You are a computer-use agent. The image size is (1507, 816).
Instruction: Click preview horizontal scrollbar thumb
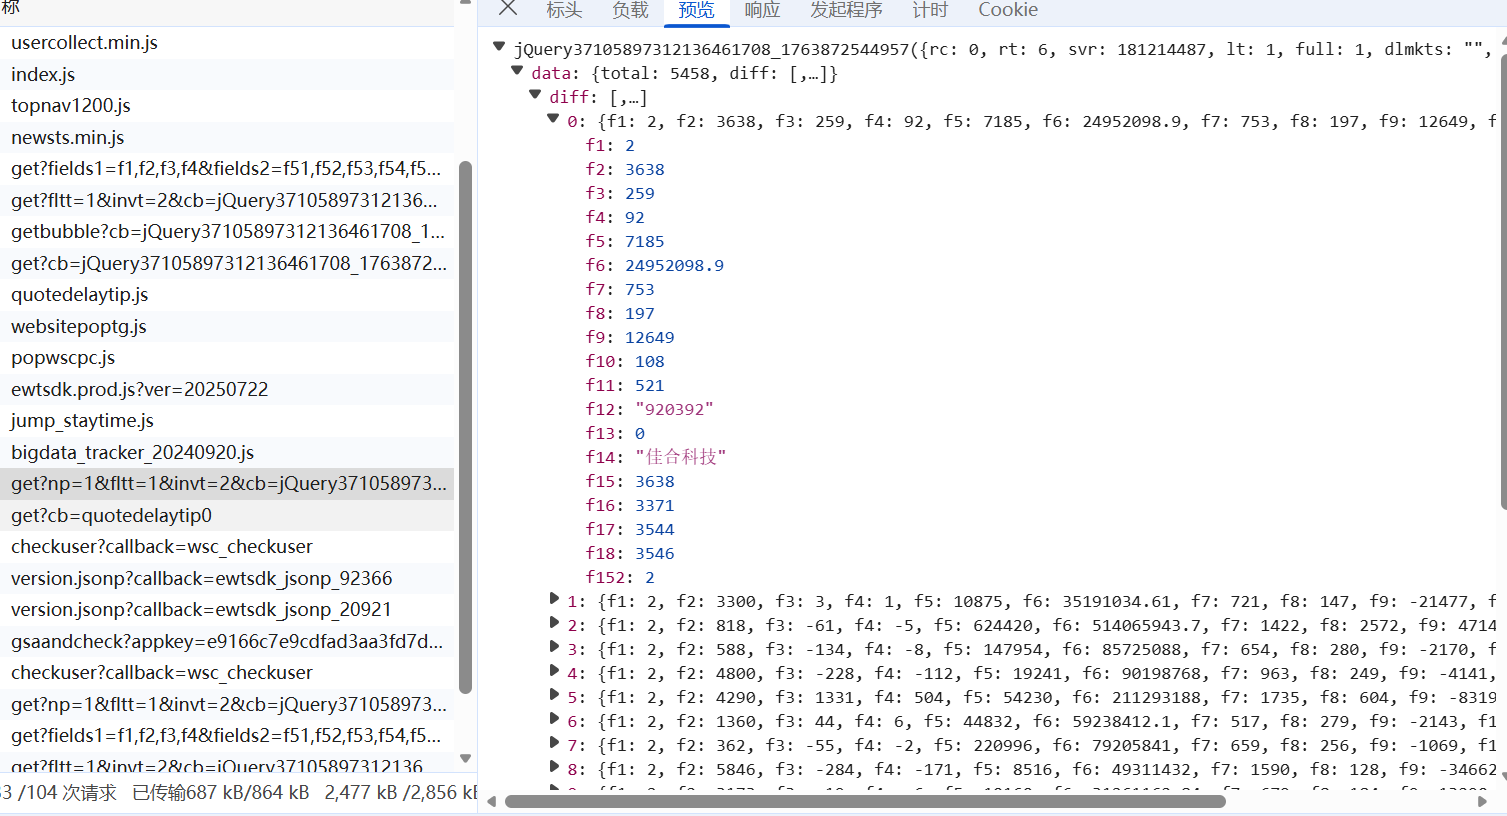point(865,801)
